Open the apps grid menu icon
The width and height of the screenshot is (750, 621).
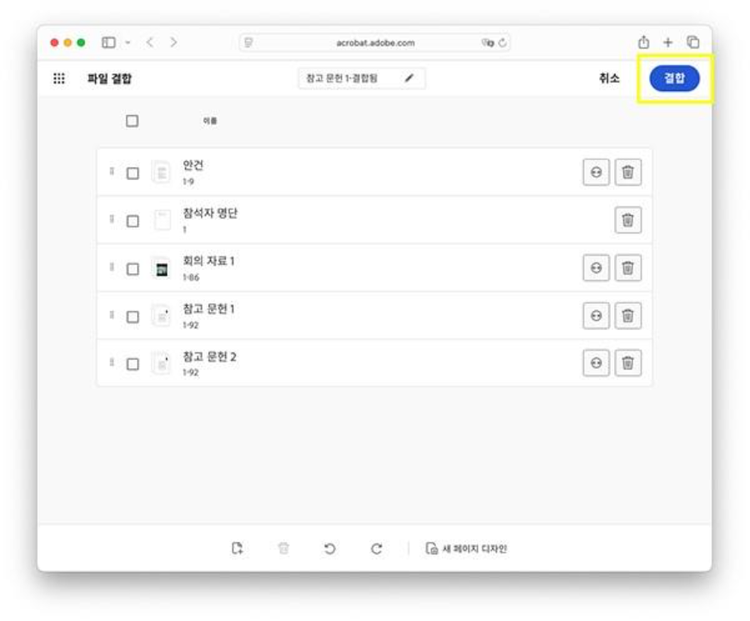tap(59, 78)
